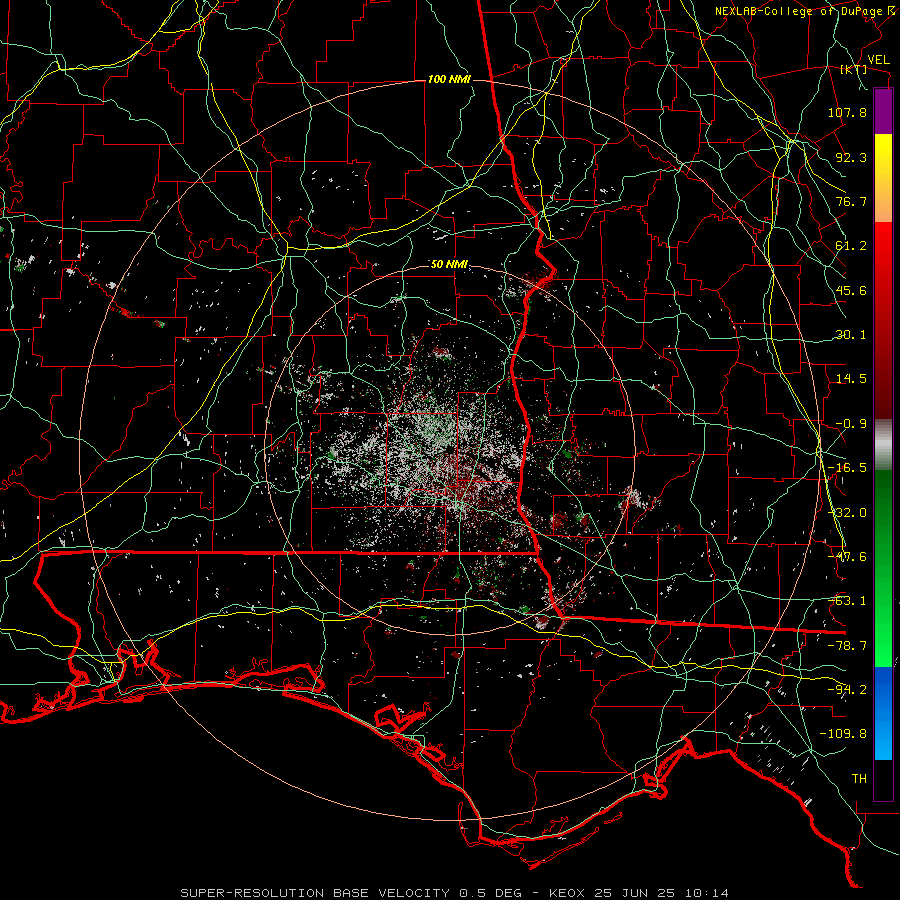Viewport: 900px width, 900px height.
Task: Select the -109.8 velocity scale value
Action: (843, 734)
